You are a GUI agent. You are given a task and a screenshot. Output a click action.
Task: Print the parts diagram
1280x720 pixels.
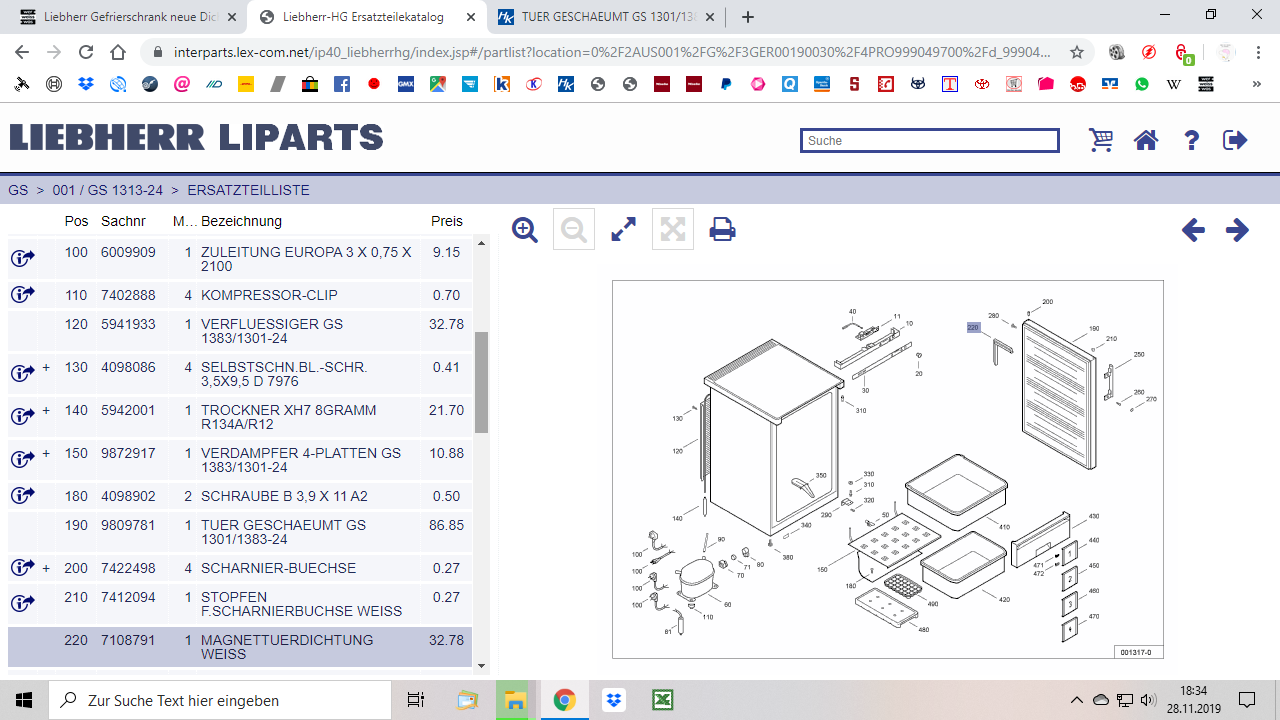pos(722,230)
